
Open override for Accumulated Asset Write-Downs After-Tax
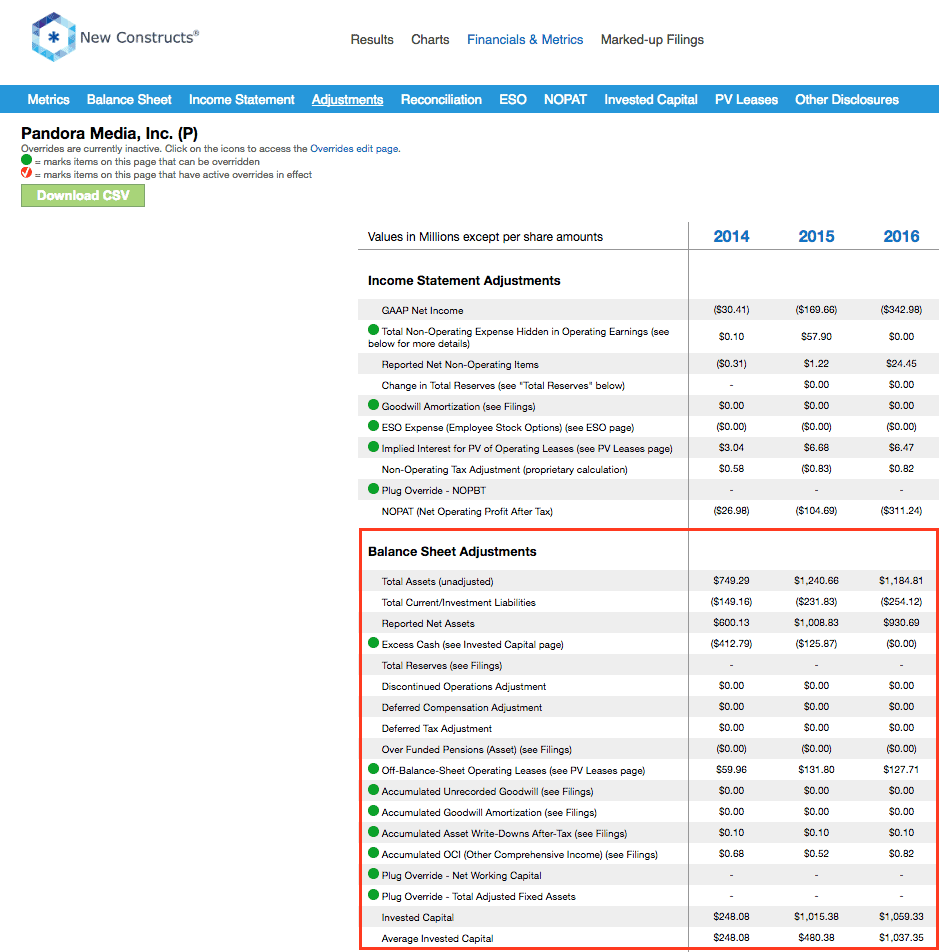coord(373,832)
